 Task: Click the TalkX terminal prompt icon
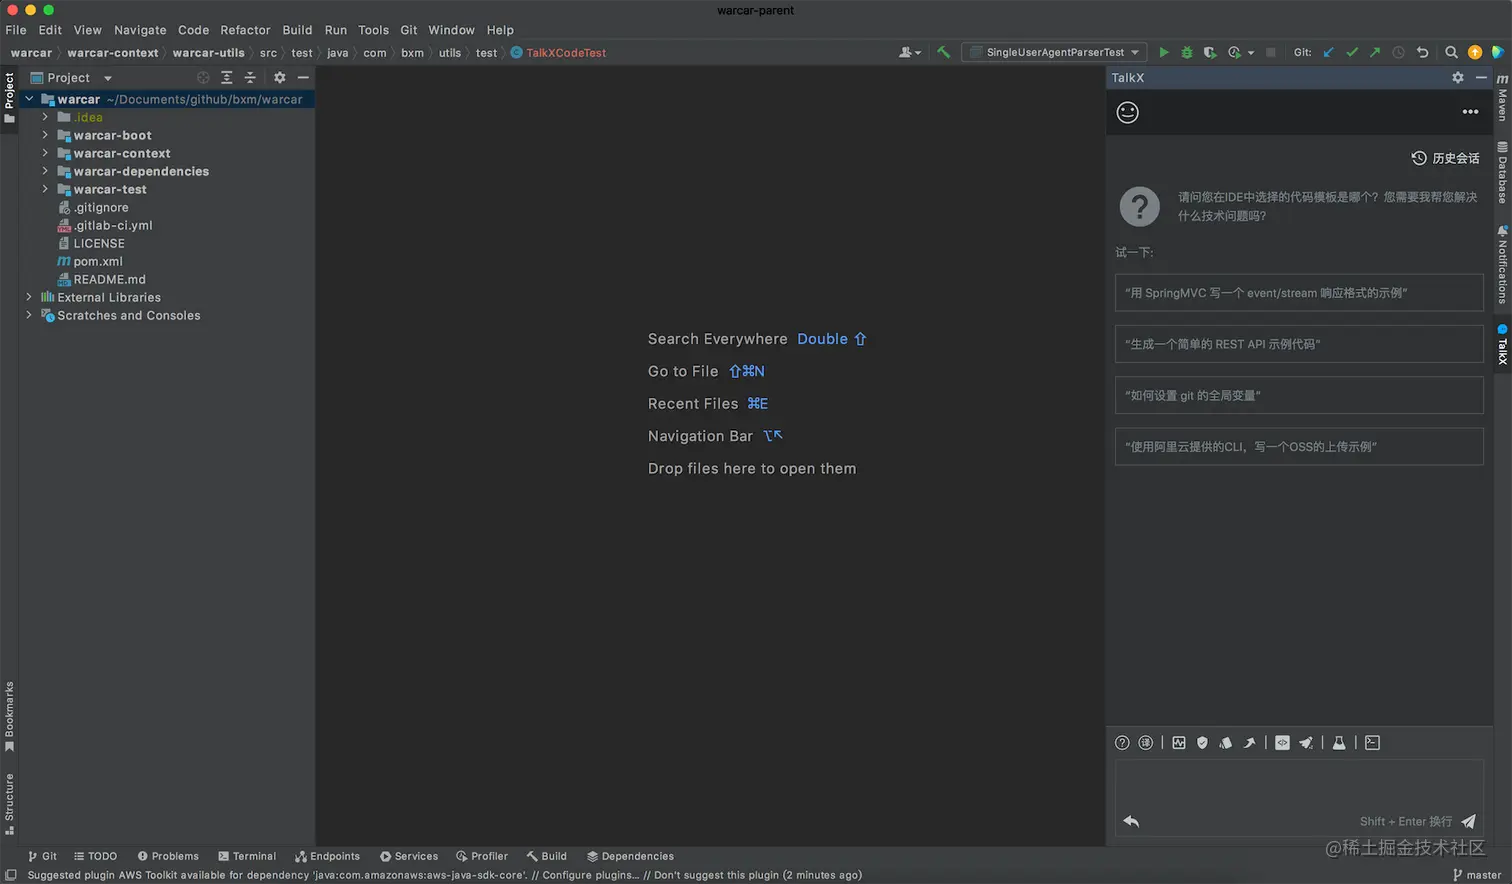pos(1372,742)
